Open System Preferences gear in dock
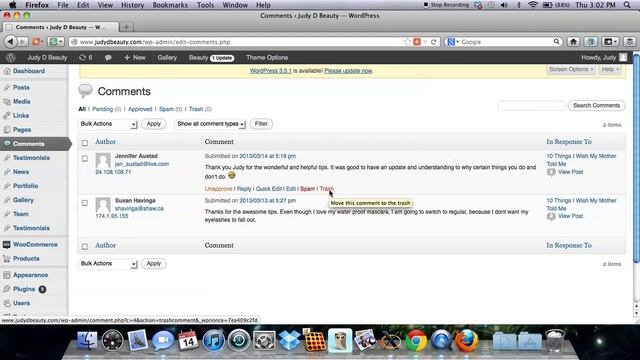The height and width of the screenshot is (360, 640). (264, 340)
